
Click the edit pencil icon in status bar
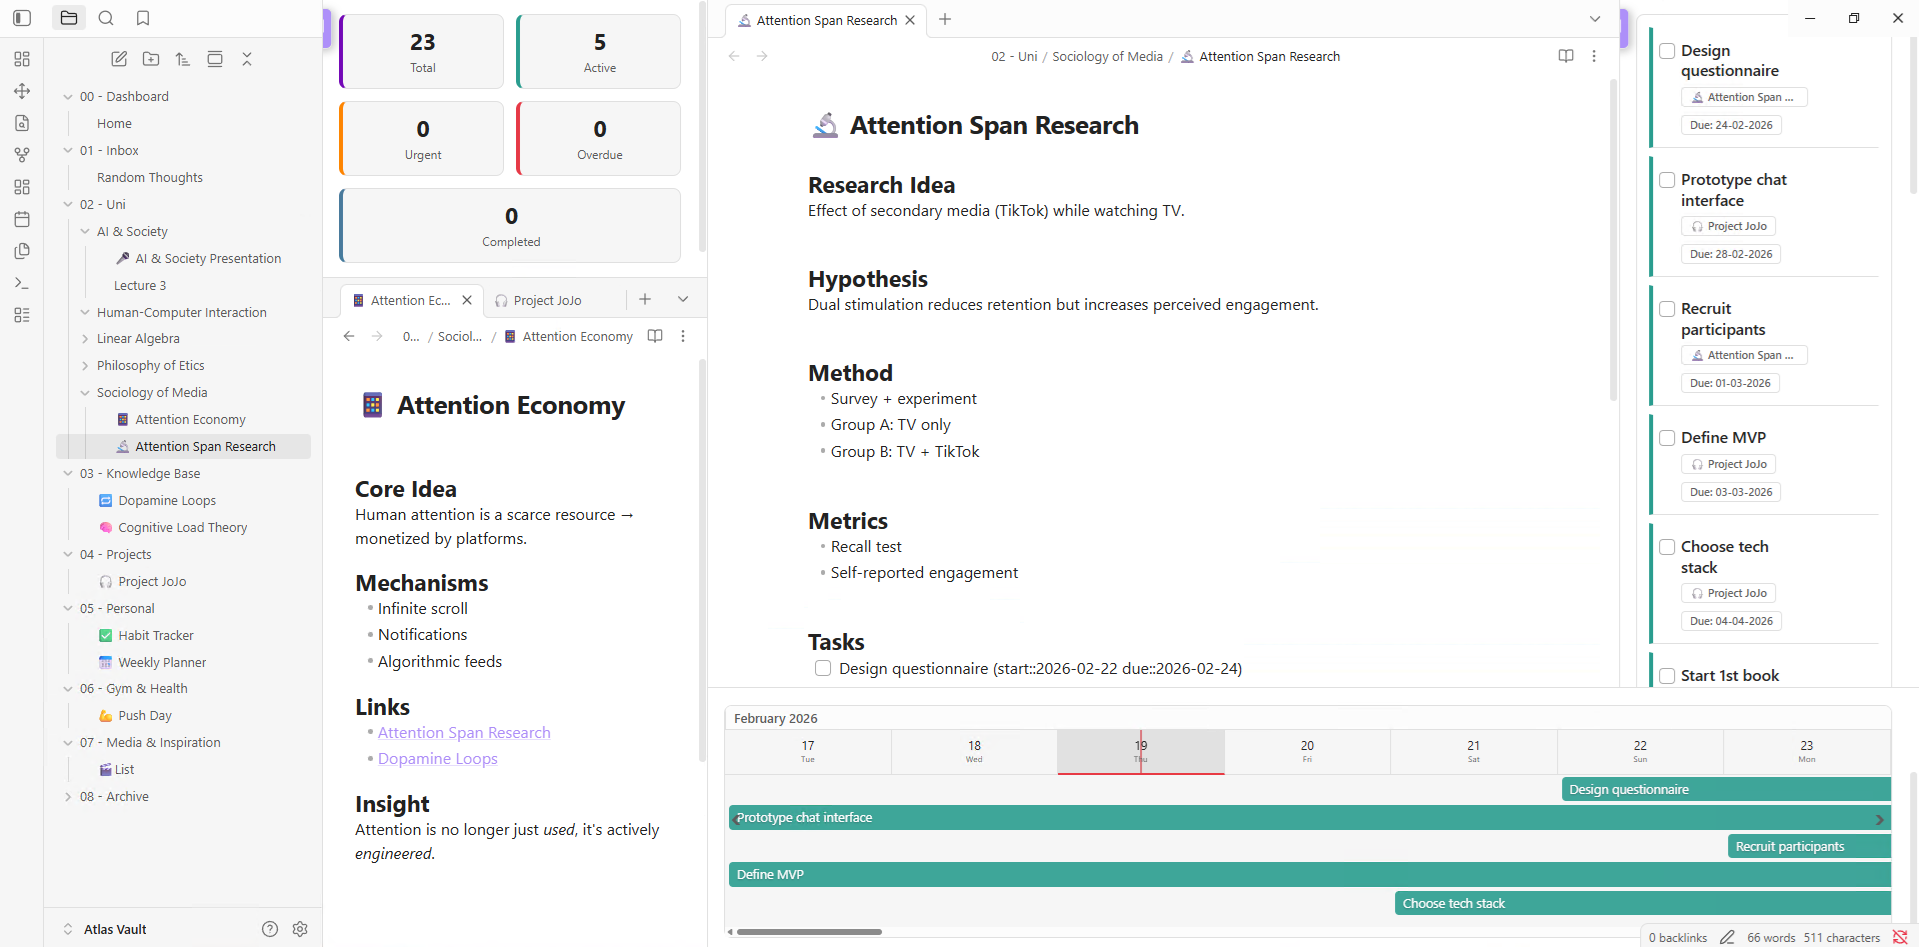point(1727,937)
